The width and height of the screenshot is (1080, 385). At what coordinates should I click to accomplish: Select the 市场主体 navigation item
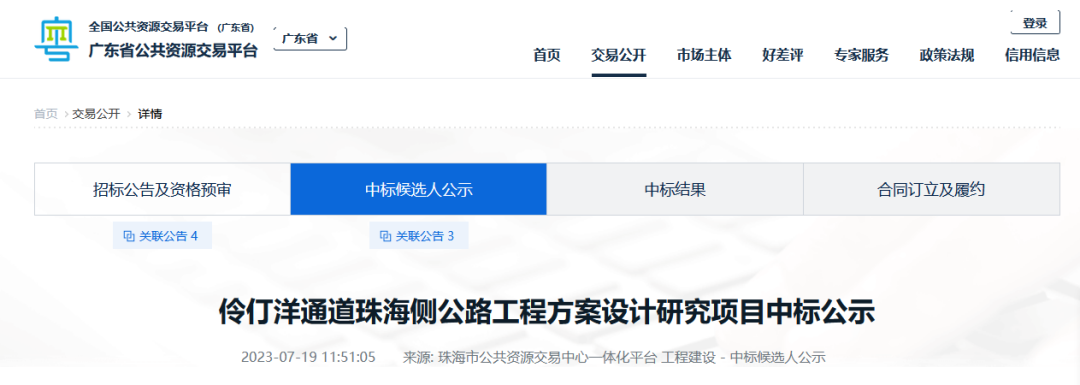click(x=704, y=56)
